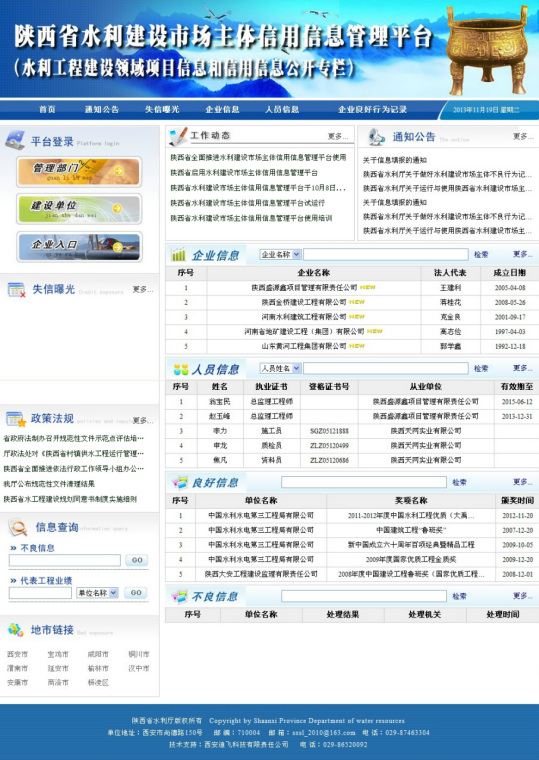Click 更多 link in 工作动态 panel

point(338,136)
